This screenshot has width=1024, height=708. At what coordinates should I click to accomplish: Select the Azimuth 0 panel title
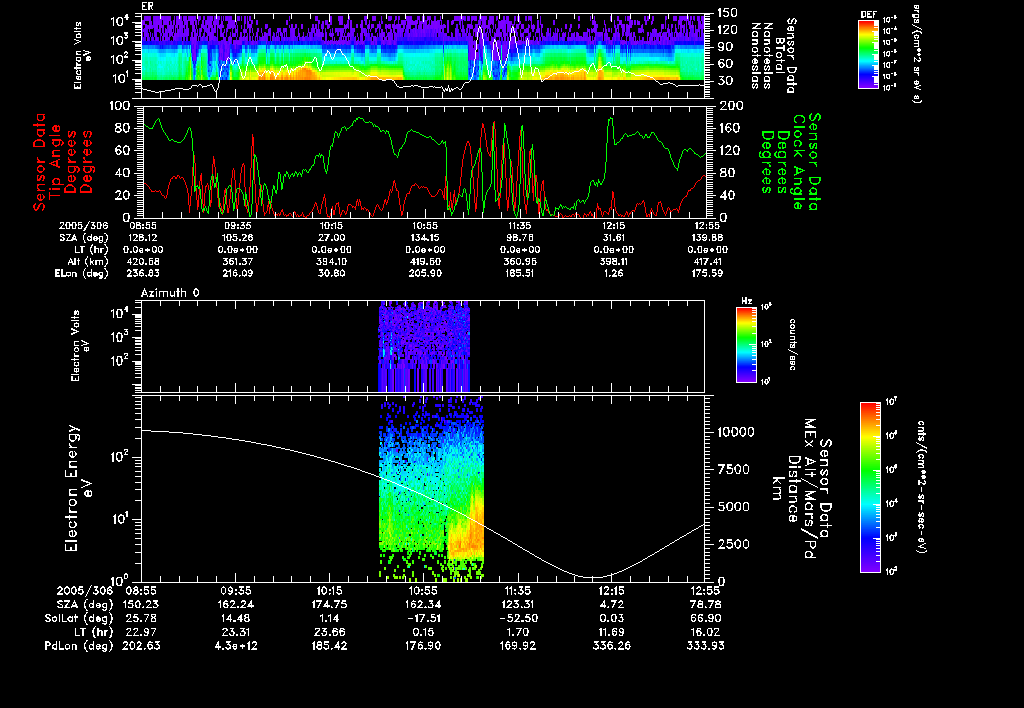[x=170, y=293]
